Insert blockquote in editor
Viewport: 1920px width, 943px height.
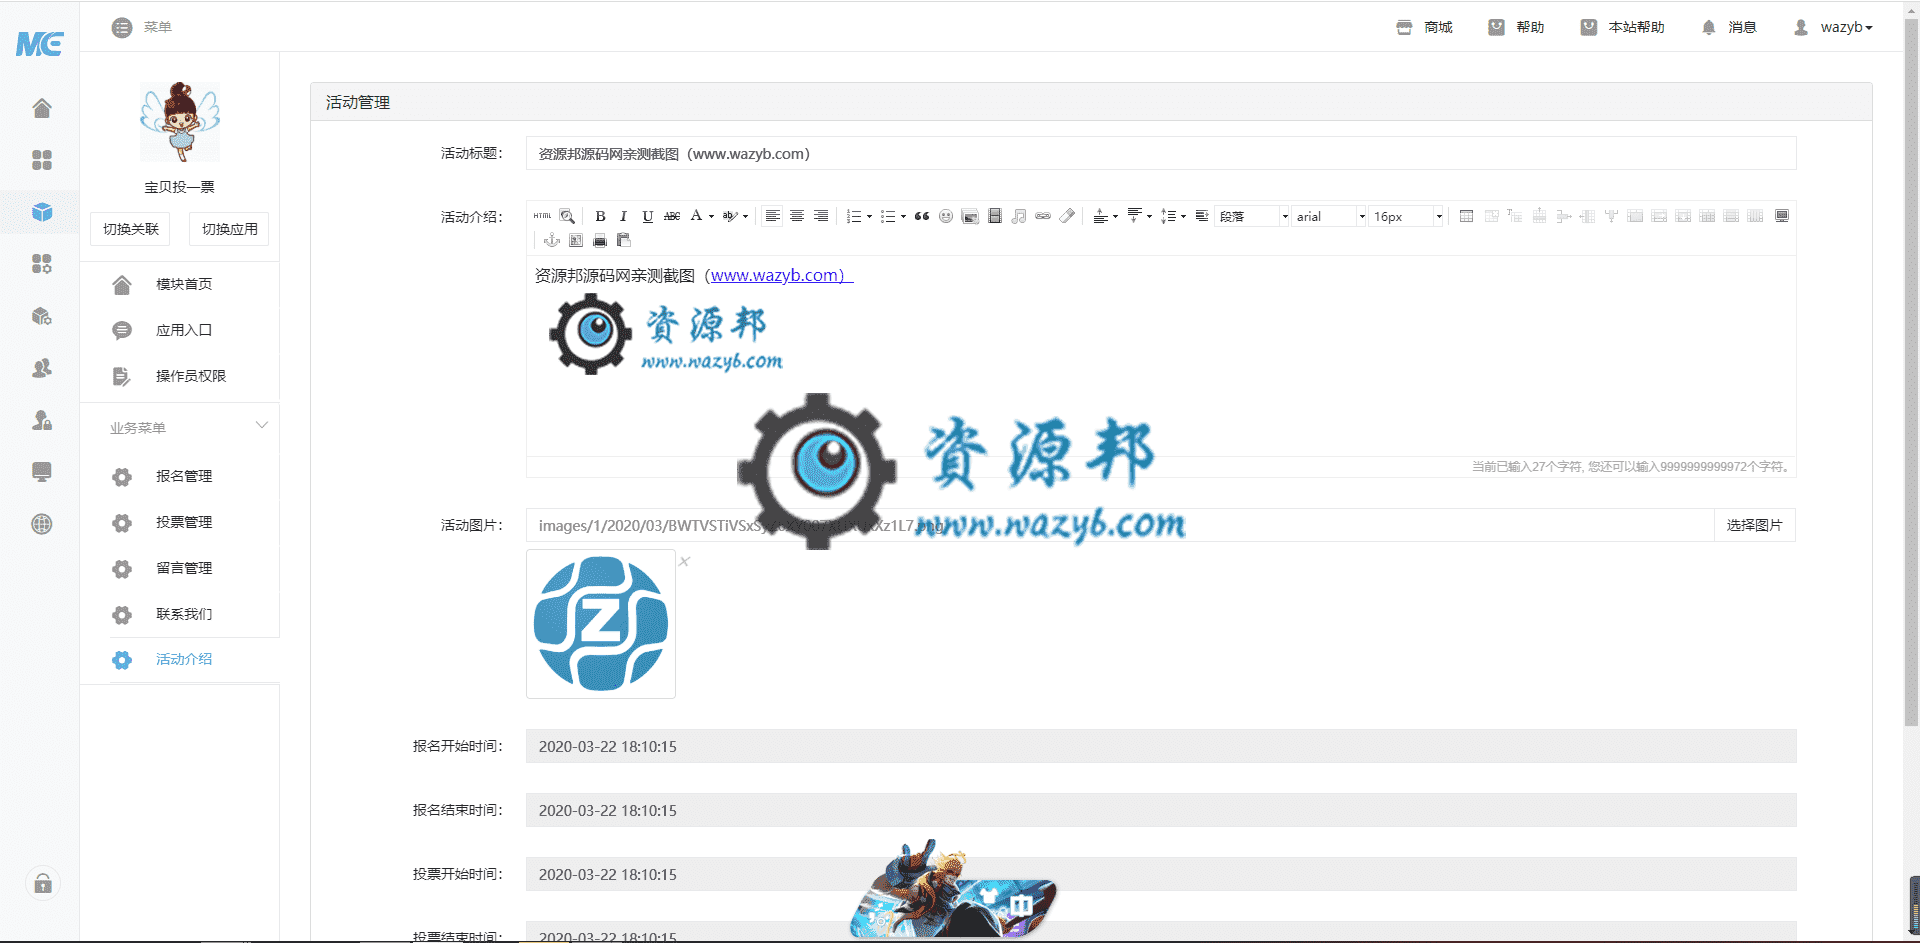point(922,216)
